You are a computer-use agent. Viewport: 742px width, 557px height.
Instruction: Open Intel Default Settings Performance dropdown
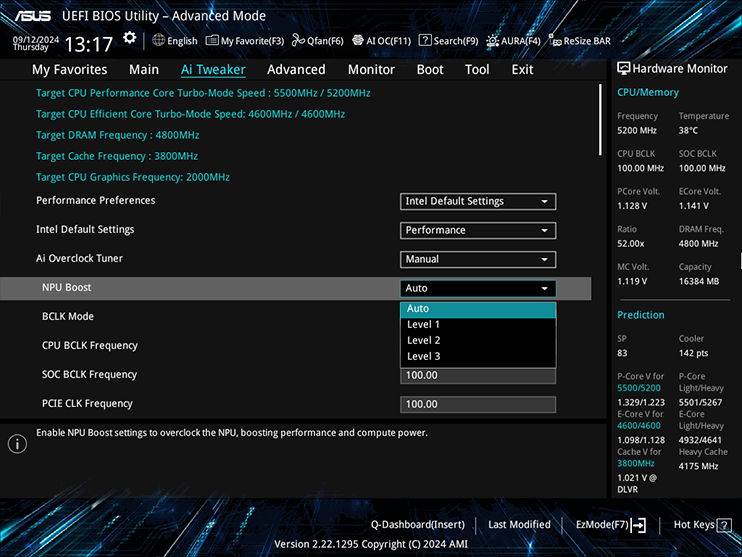pyautogui.click(x=477, y=230)
